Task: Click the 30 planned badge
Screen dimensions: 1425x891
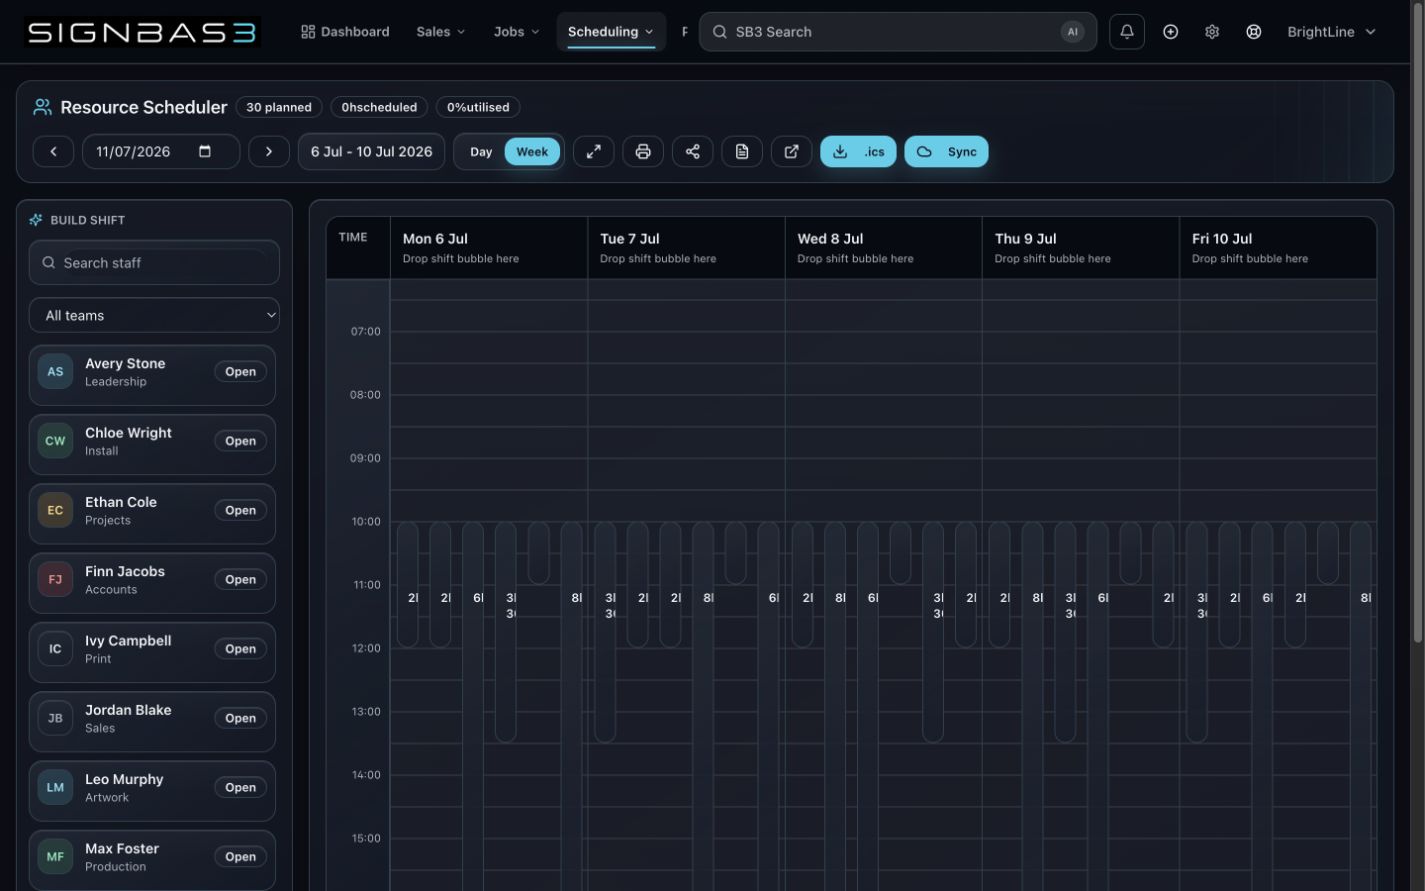Action: click(279, 107)
